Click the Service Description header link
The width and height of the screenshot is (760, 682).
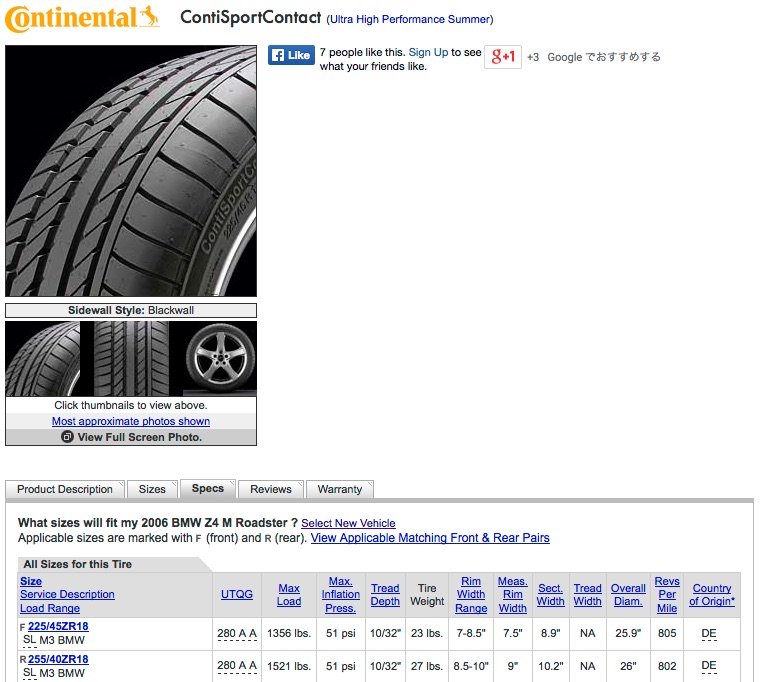67,594
